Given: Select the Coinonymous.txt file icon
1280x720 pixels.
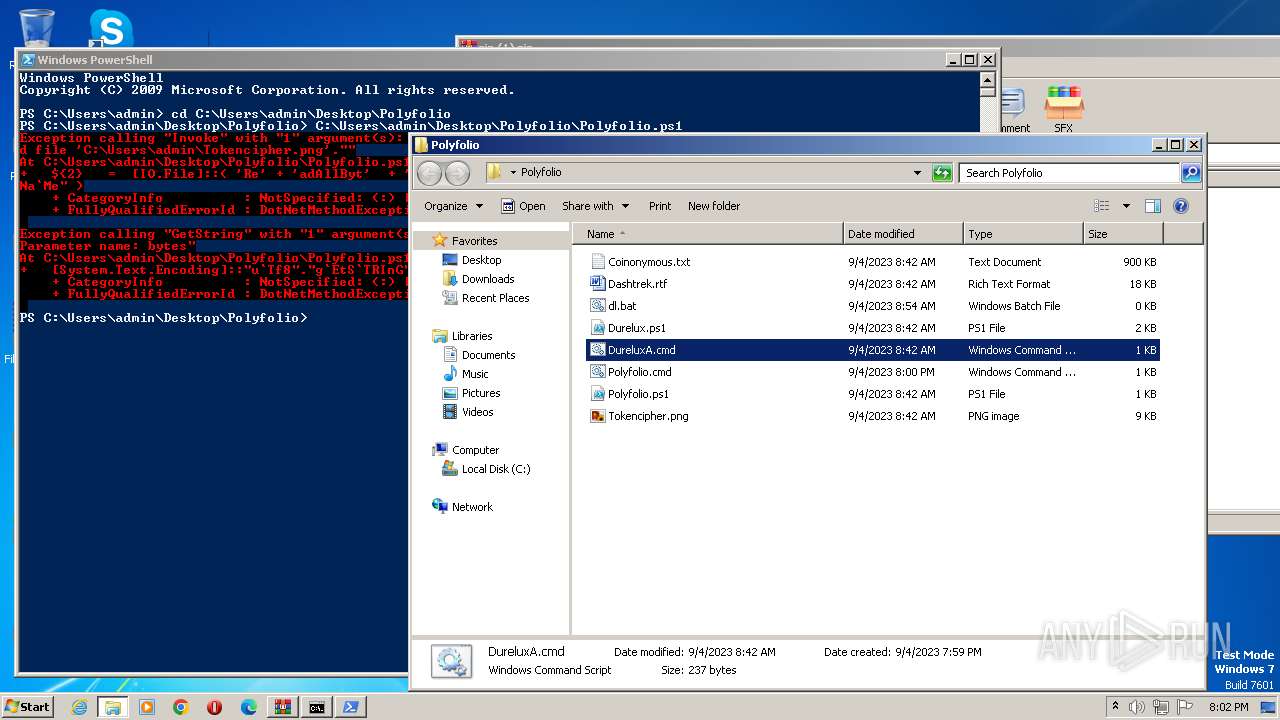Looking at the screenshot, I should click(x=598, y=262).
